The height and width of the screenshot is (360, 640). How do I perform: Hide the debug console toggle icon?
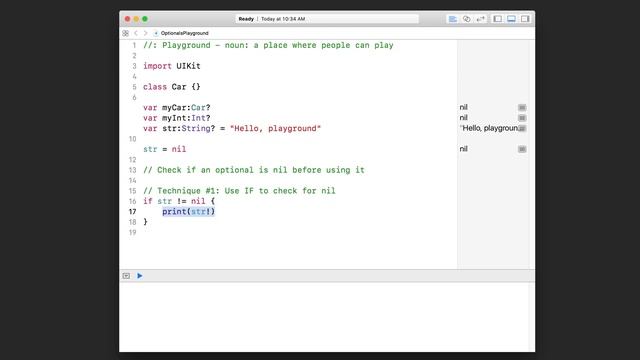coord(126,276)
